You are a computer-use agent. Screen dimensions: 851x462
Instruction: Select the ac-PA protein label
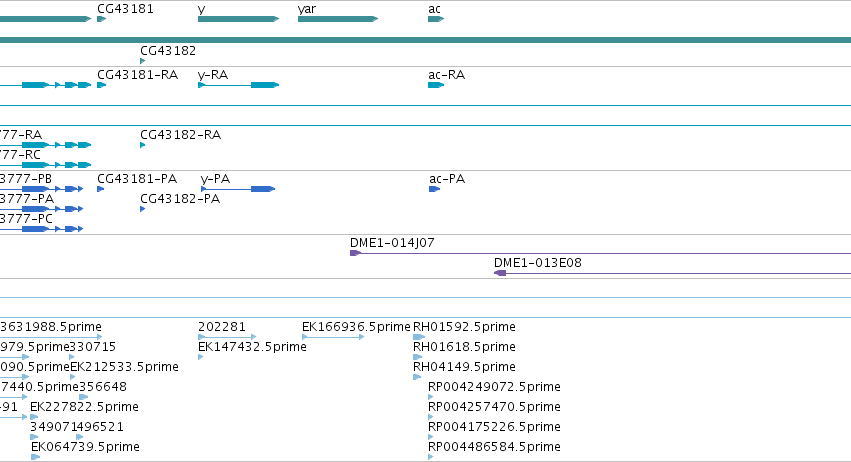447,179
